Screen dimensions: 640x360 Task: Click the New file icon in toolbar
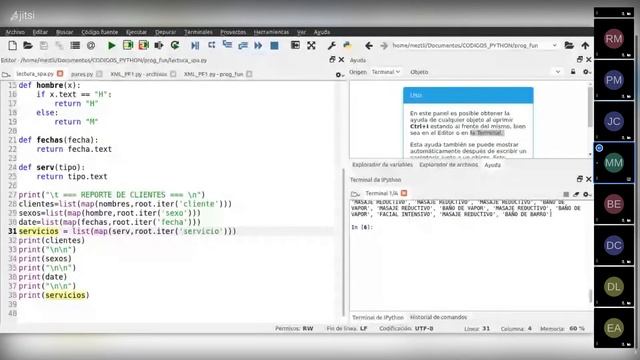(x=12, y=45)
